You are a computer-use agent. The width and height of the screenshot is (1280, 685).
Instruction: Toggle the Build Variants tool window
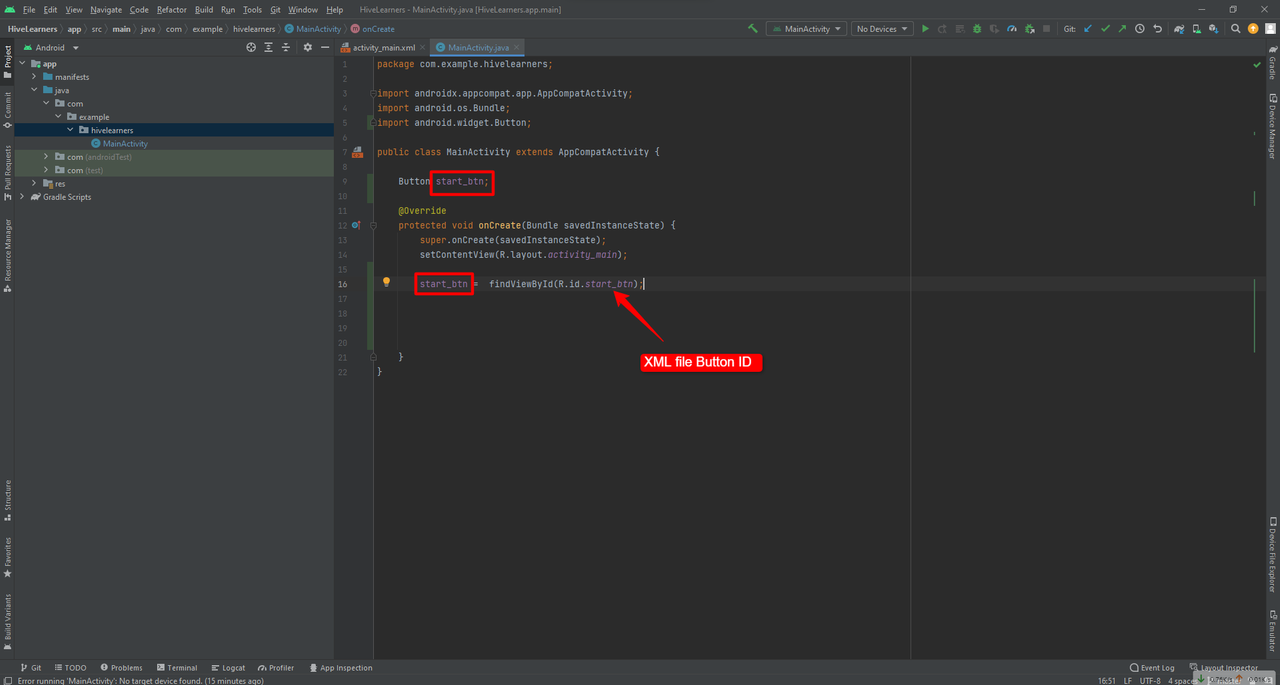(7, 622)
